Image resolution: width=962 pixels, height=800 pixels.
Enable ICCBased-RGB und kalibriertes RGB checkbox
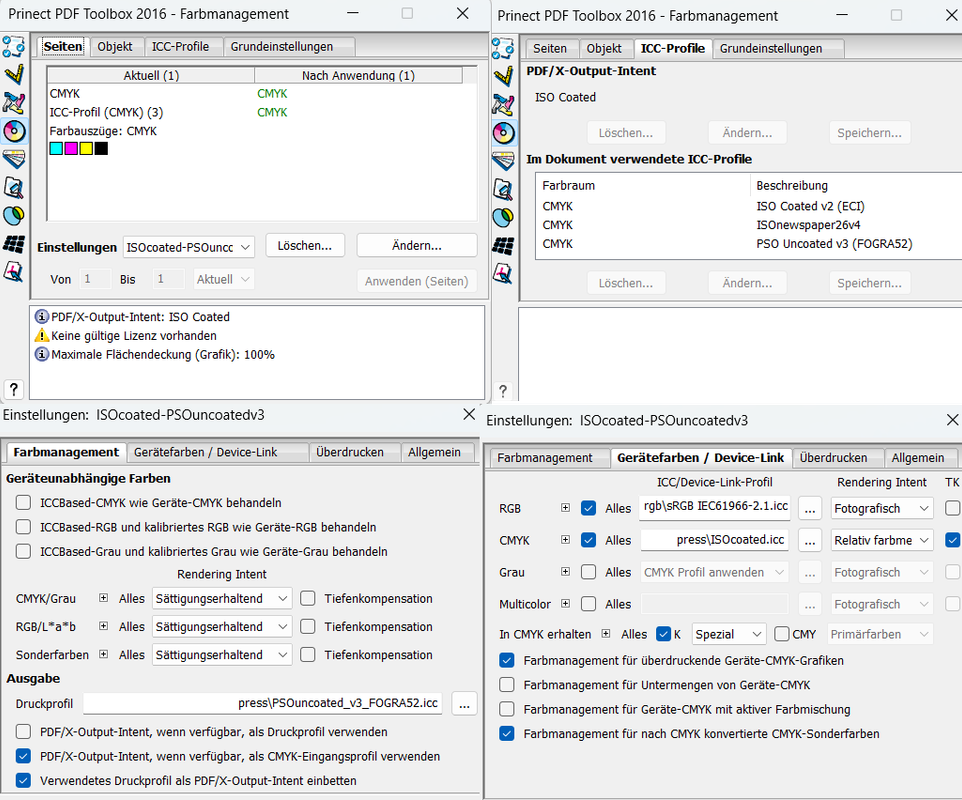[23, 527]
